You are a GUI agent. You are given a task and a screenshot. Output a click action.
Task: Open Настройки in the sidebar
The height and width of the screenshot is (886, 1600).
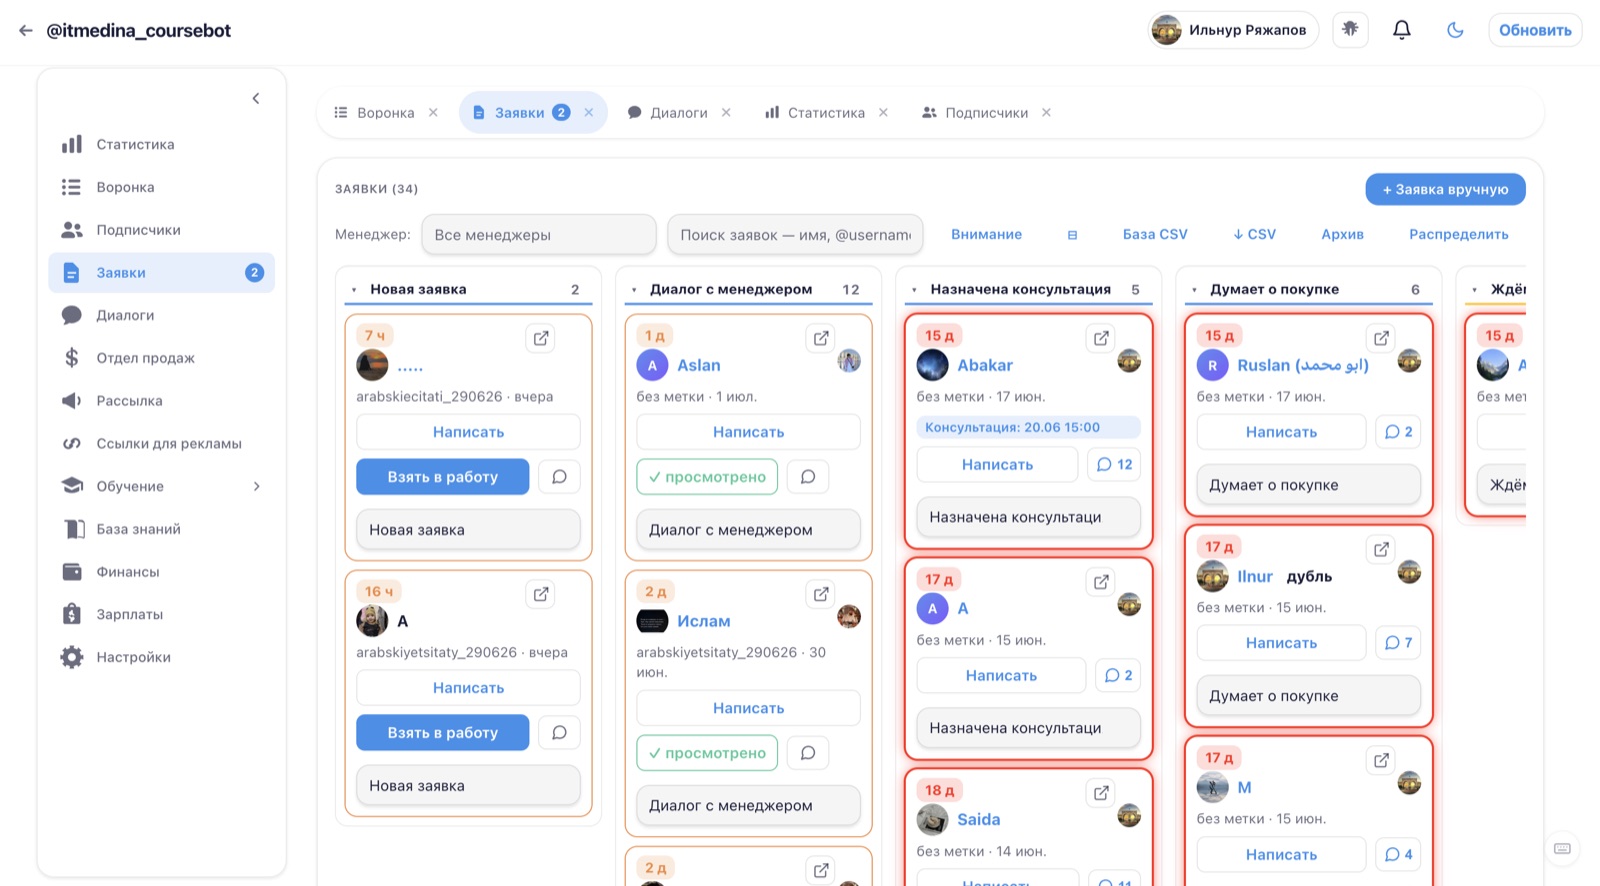(161, 657)
